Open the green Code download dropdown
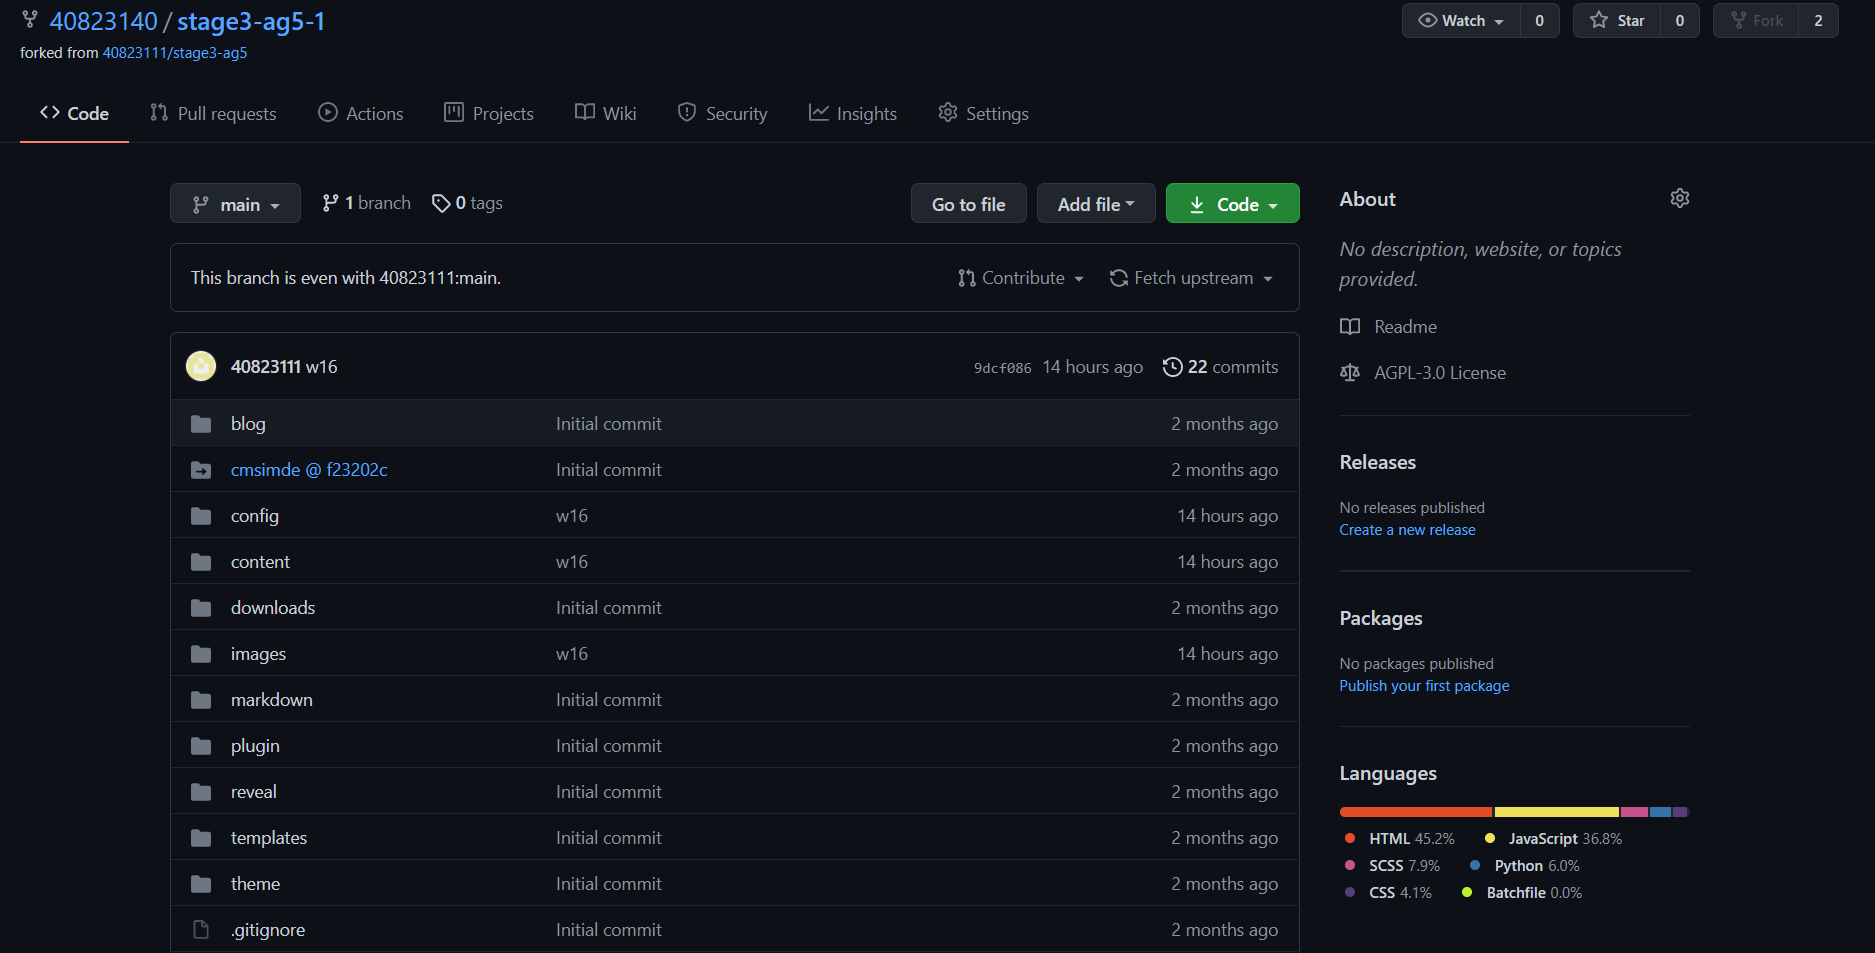This screenshot has height=953, width=1875. coord(1233,203)
